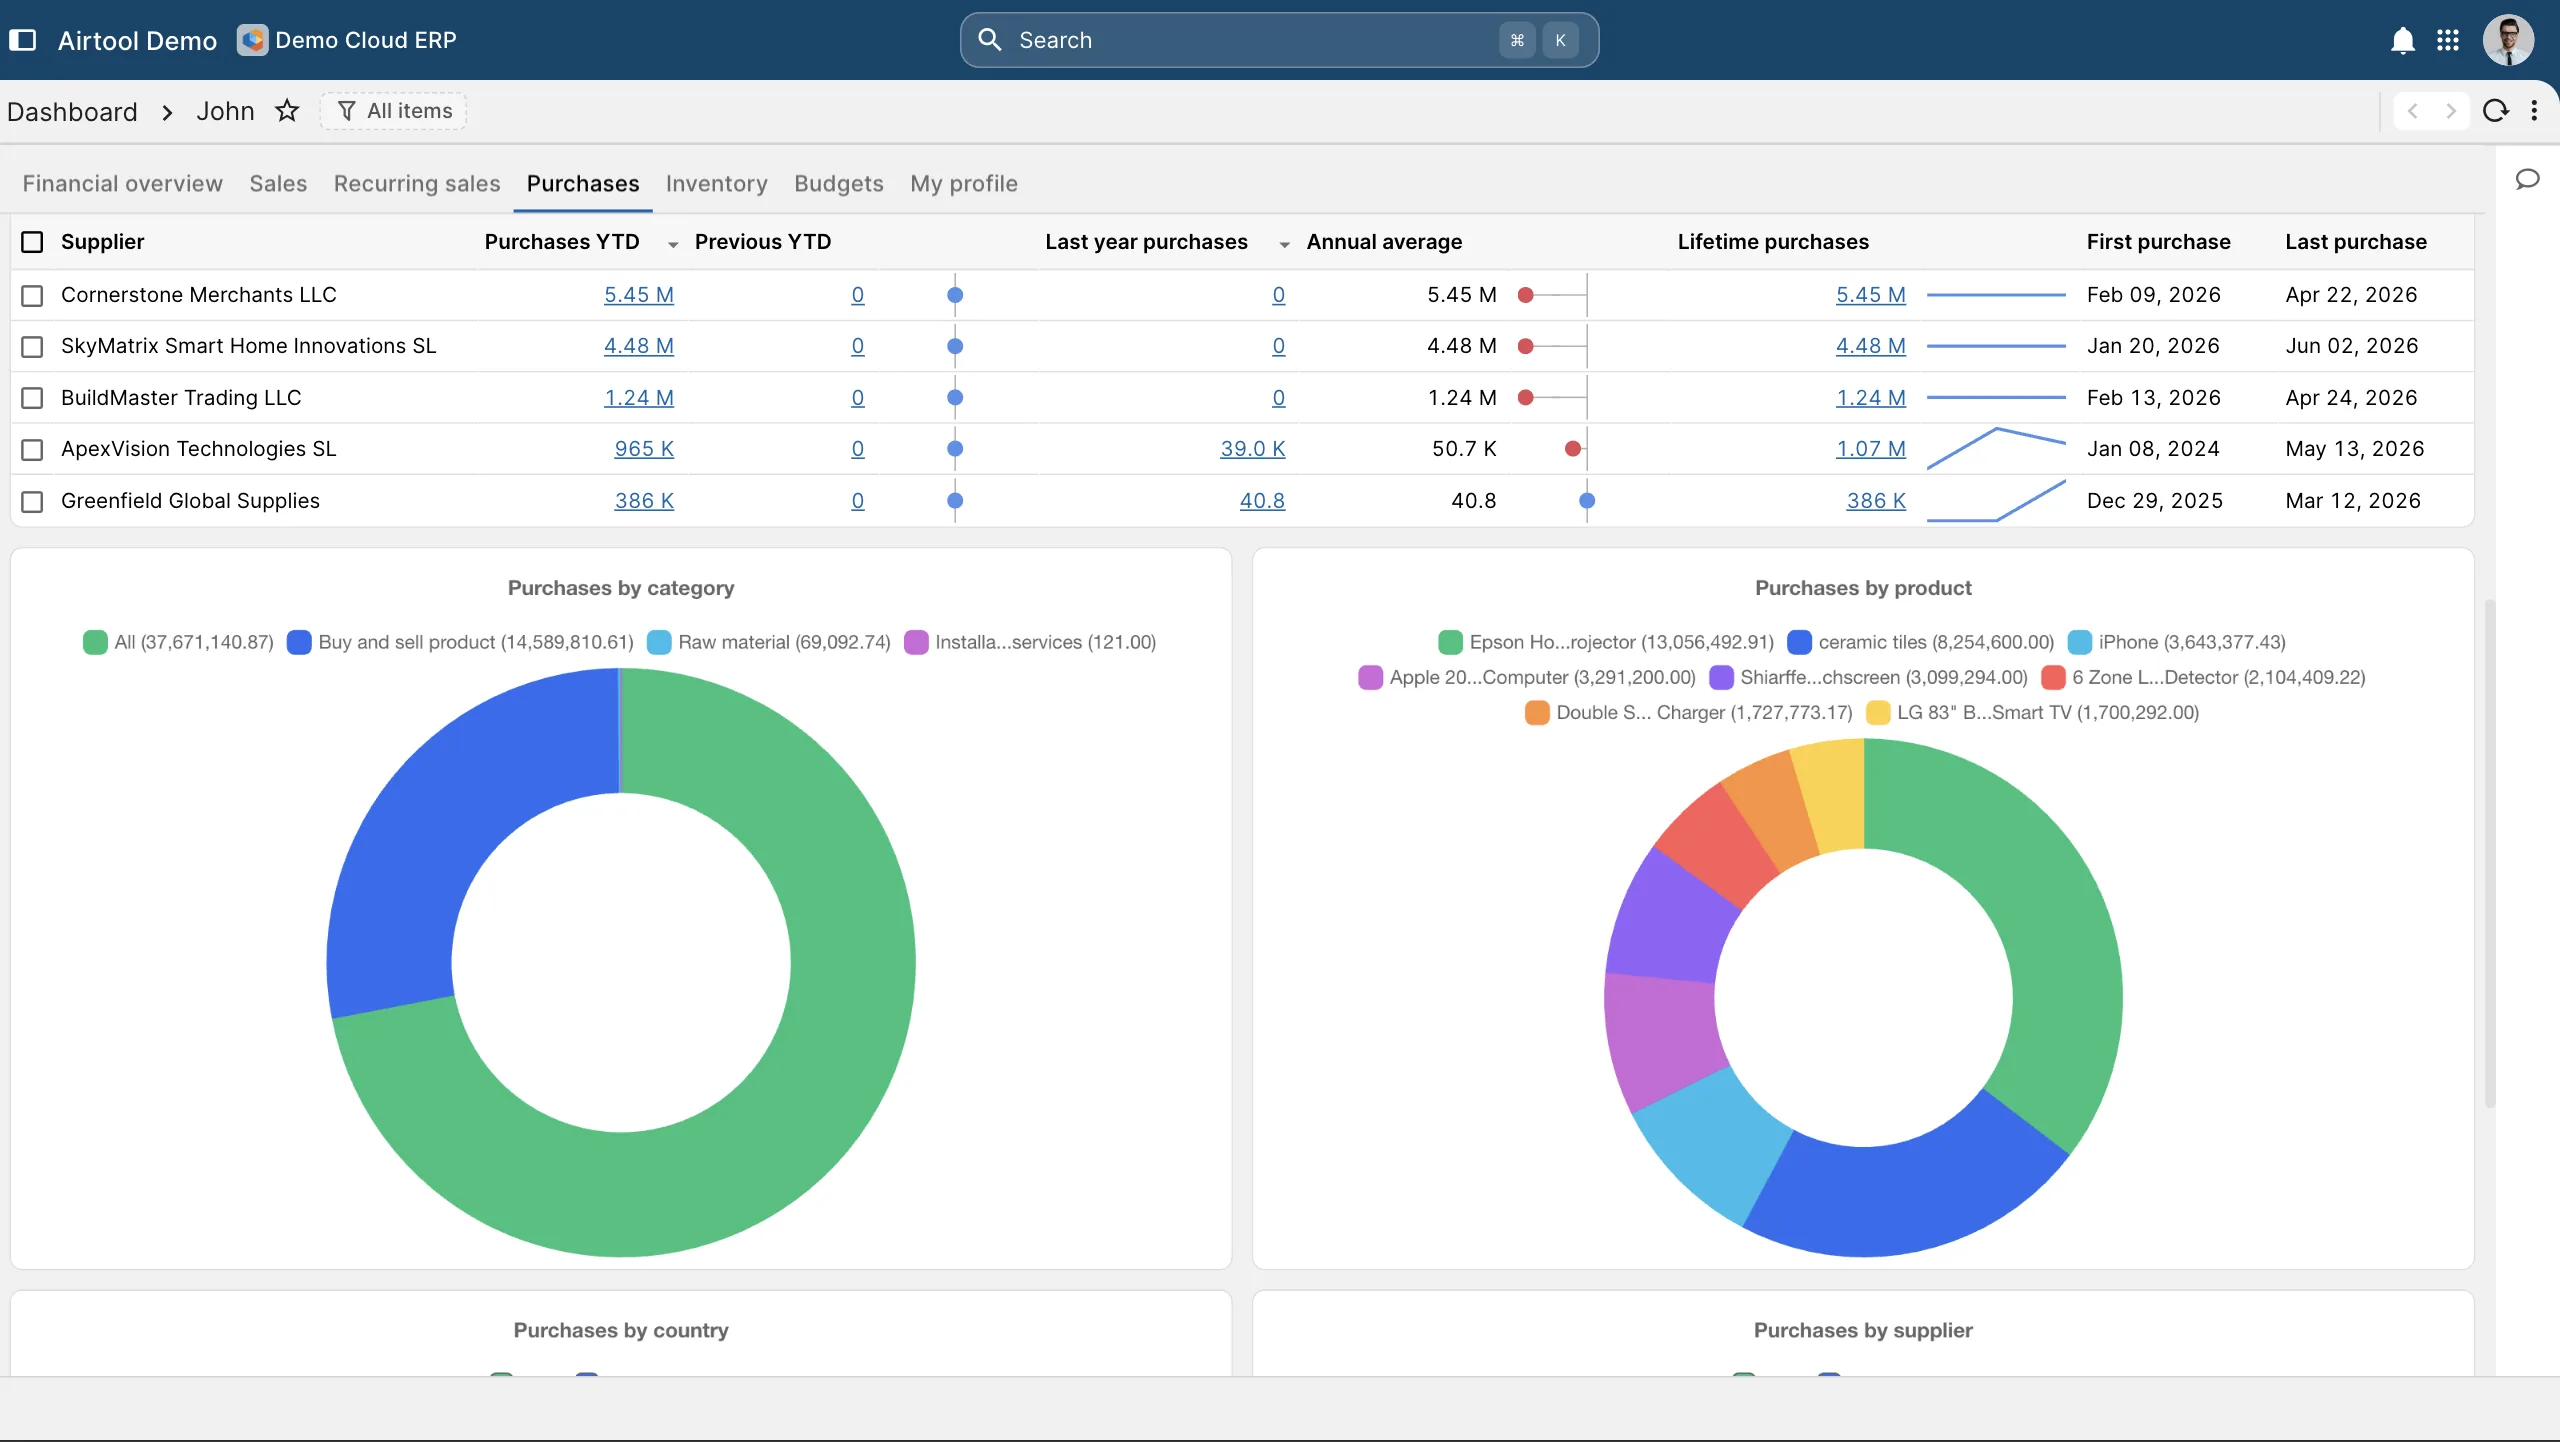Switch to Inventory tab
The image size is (2560, 1442).
pos(716,184)
